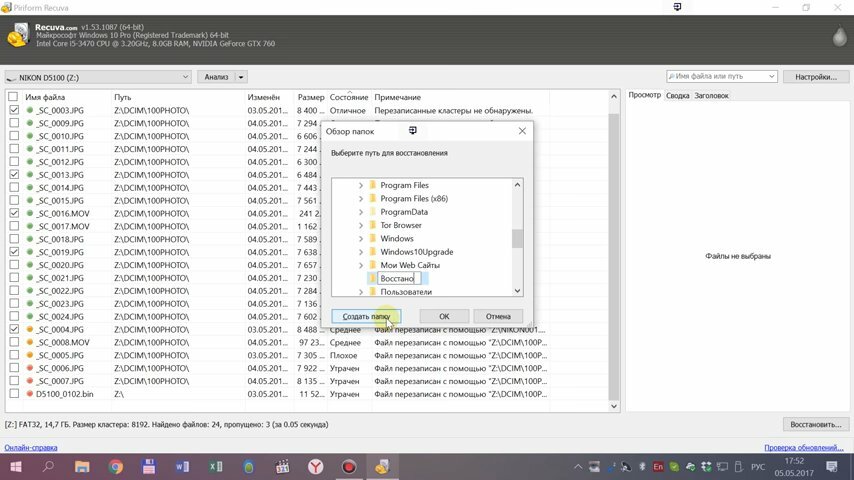The width and height of the screenshot is (854, 480).
Task: Sort by the Размер column header
Action: [310, 97]
